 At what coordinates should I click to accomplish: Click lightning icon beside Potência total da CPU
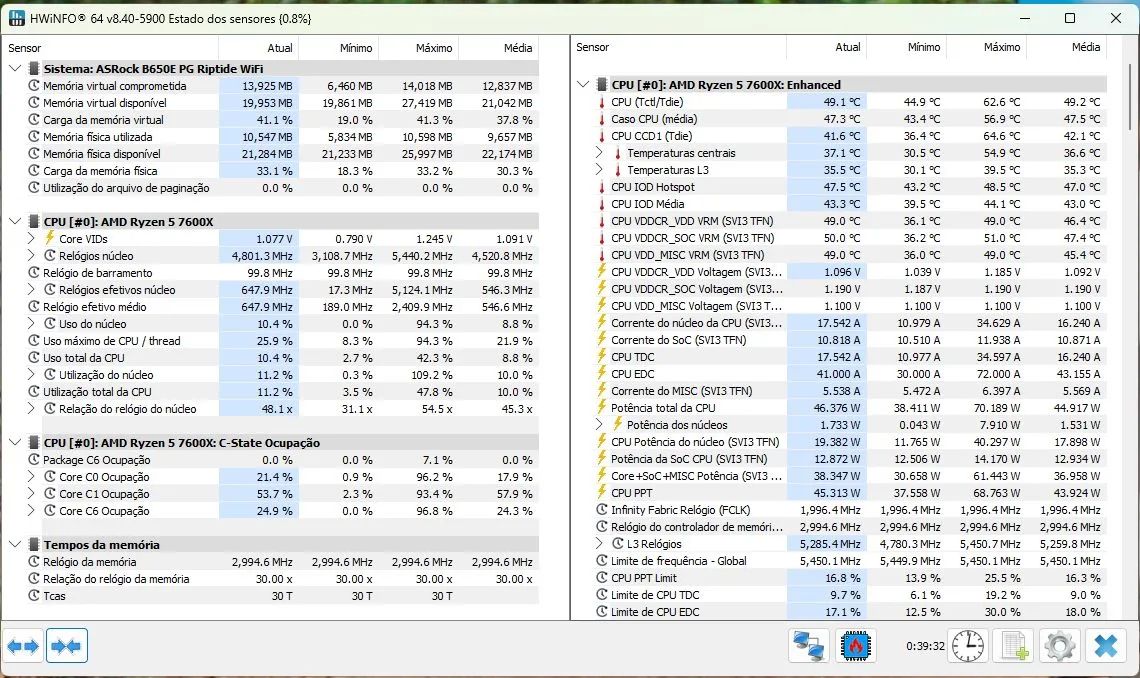(x=601, y=408)
